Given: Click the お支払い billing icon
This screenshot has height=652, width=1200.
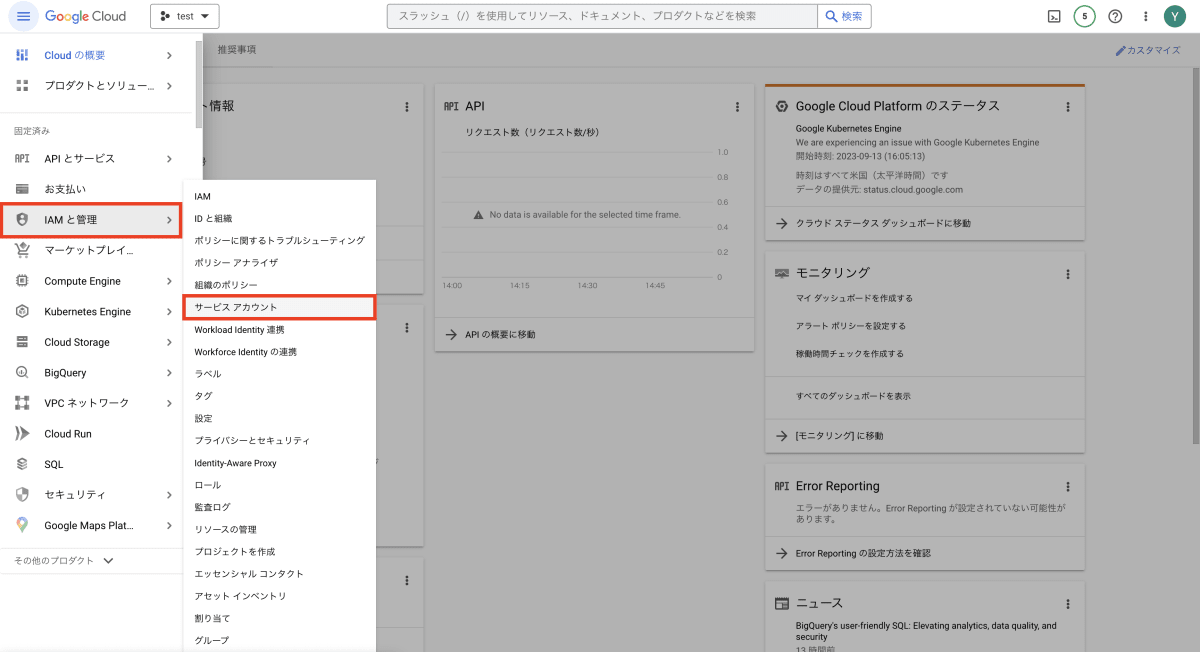Looking at the screenshot, I should [x=23, y=189].
